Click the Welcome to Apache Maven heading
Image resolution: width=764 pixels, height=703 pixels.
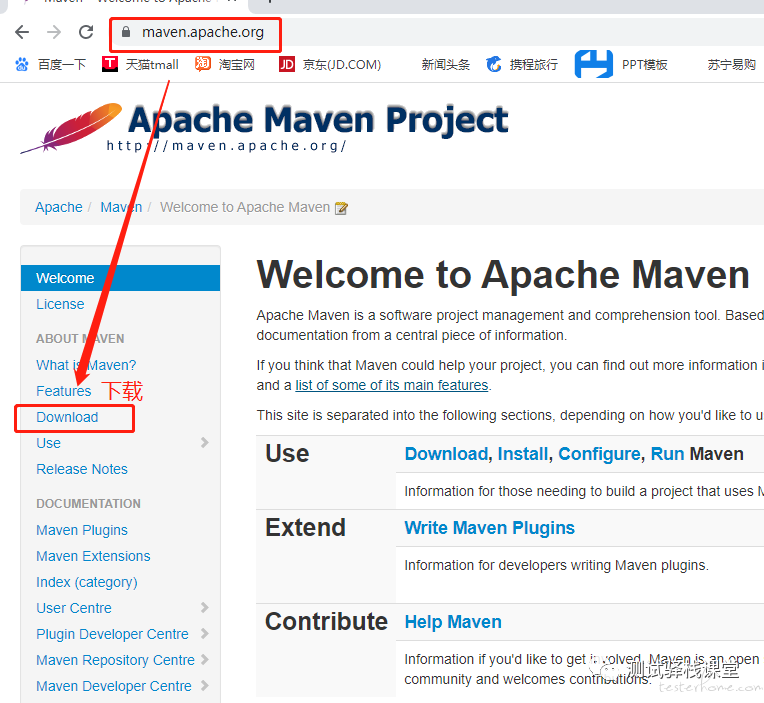503,275
